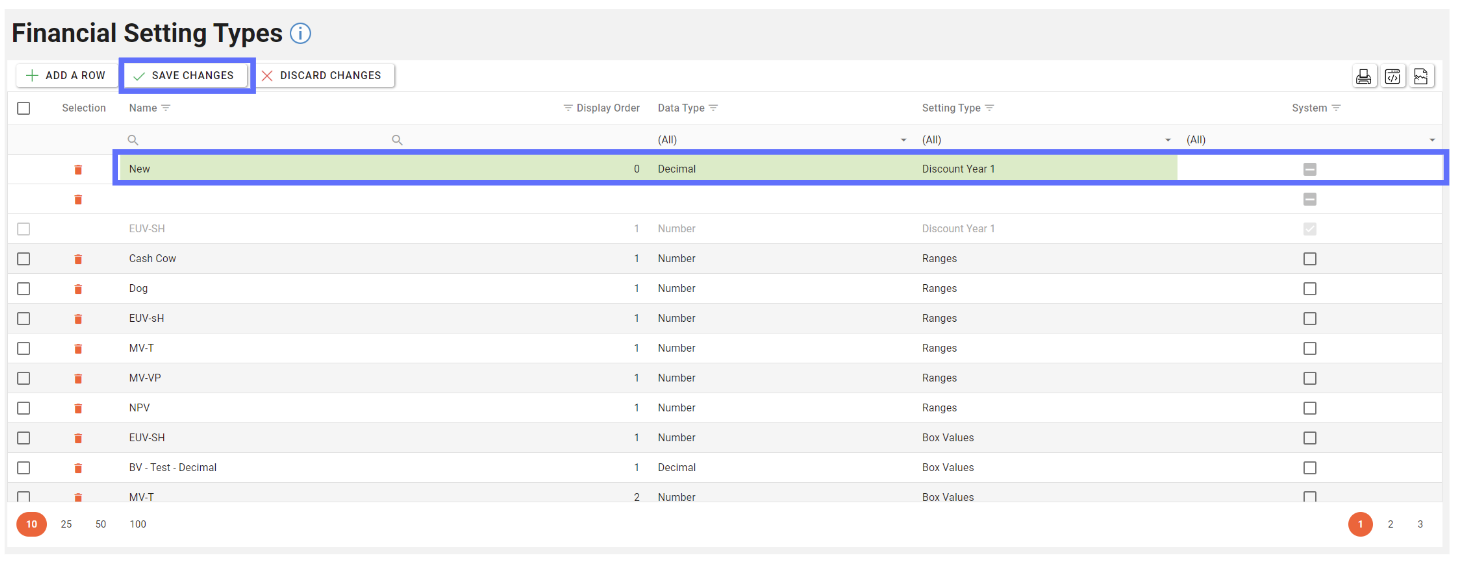
Task: Click the Discard Changes button
Action: point(322,76)
